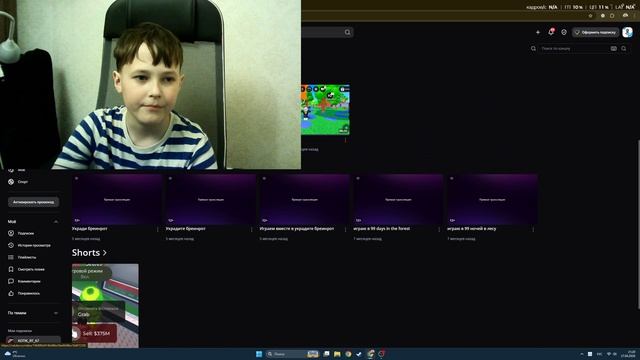Open the colorful game video thumbnail
640x360 pixels.
(325, 110)
